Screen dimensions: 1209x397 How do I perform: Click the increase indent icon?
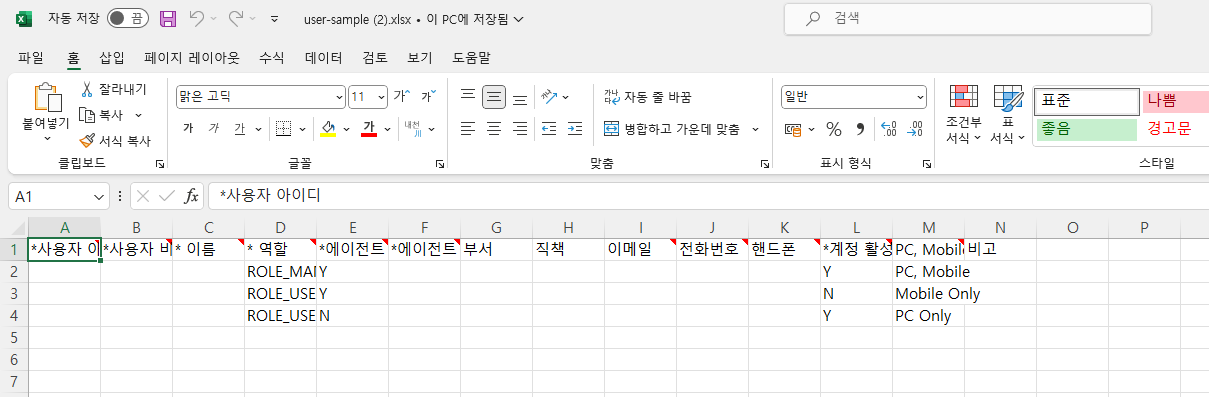tap(574, 128)
